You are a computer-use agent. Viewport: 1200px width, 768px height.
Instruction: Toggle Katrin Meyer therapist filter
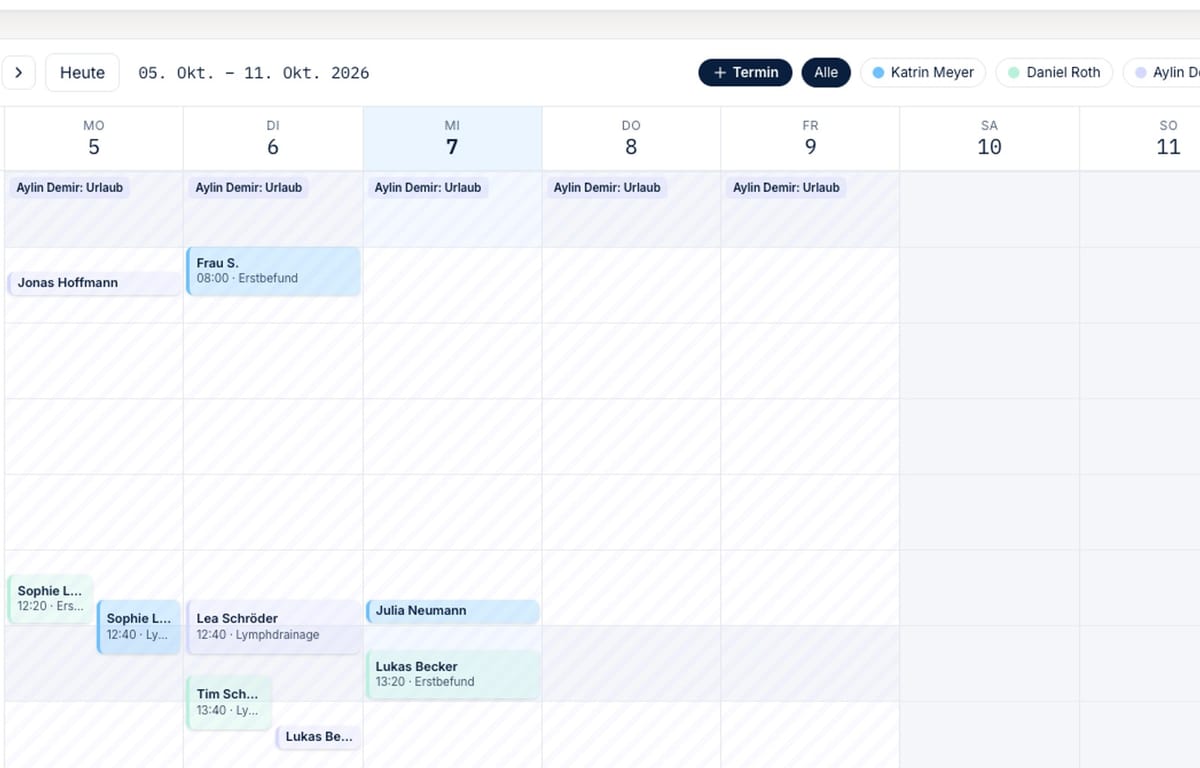923,72
